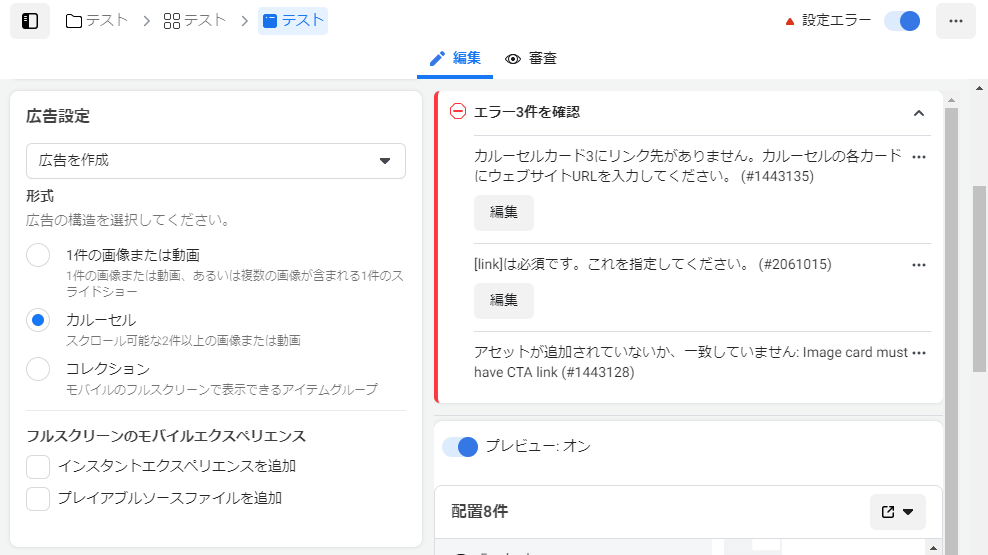Viewport: 988px width, 555px height.
Task: Click 編集 button under carousel card error
Action: 503,212
